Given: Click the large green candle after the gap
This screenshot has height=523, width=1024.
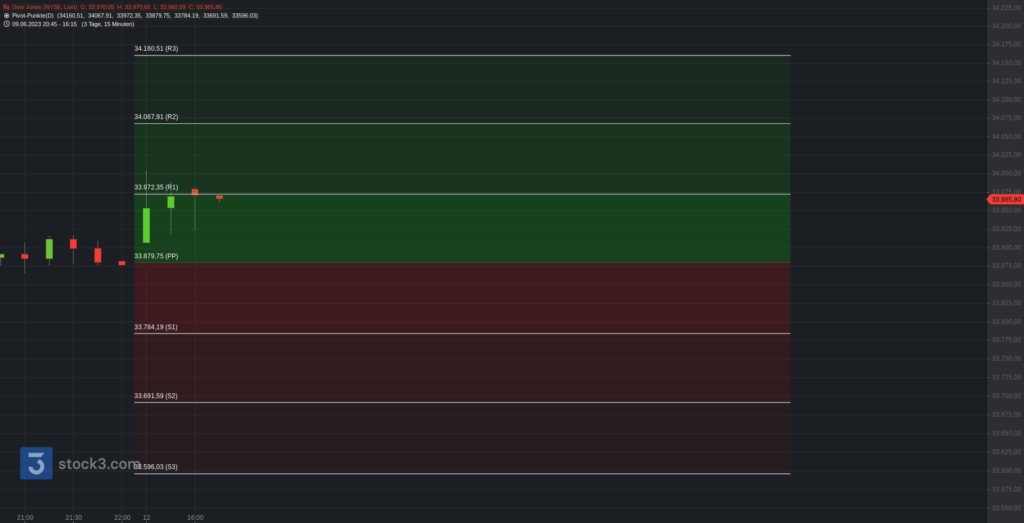Looking at the screenshot, I should (146, 225).
